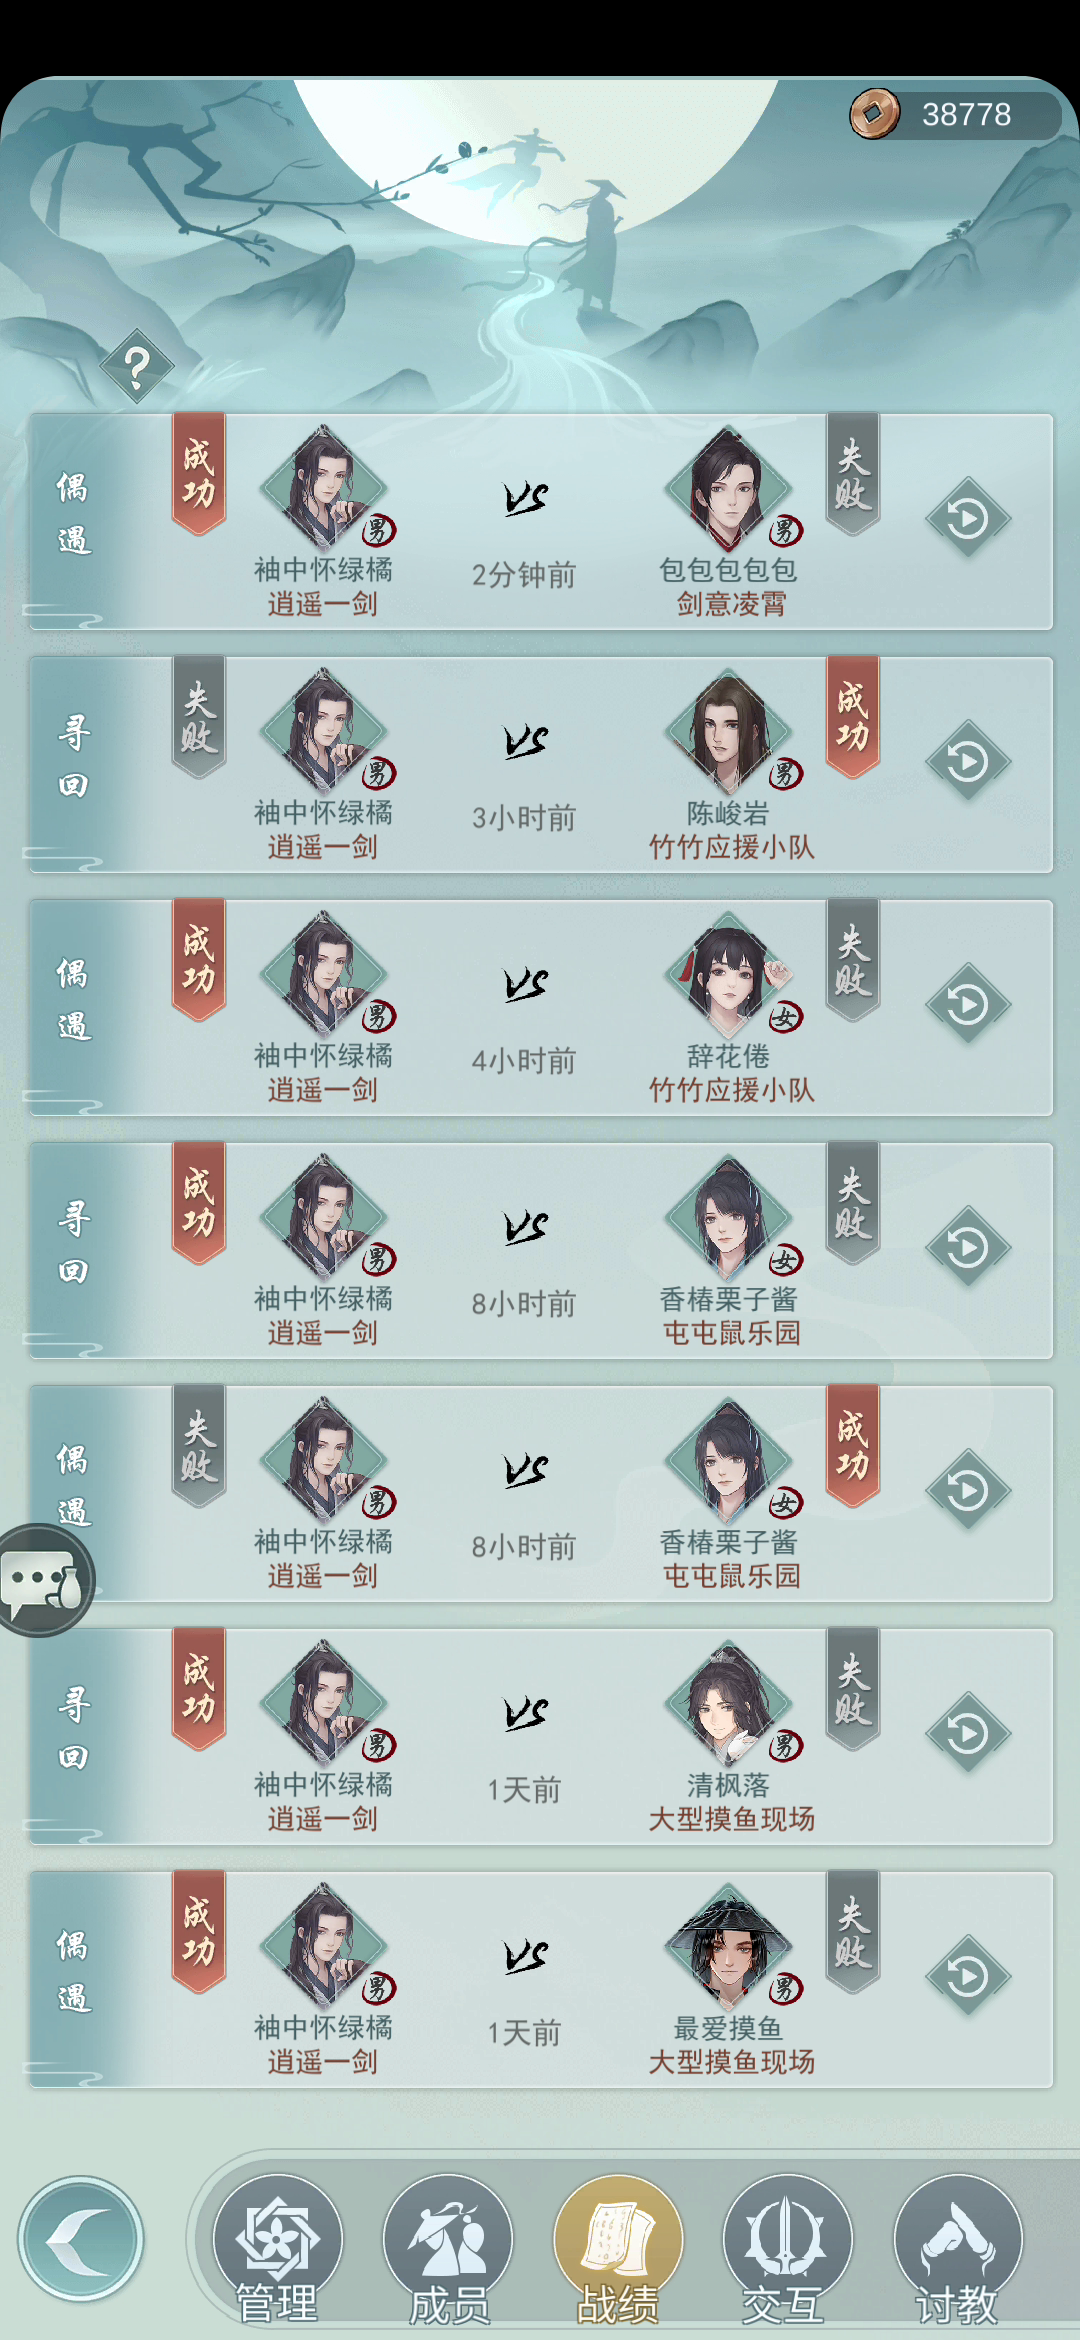Replay the battle against 包包包包包
The image size is (1080, 2340).
[968, 518]
